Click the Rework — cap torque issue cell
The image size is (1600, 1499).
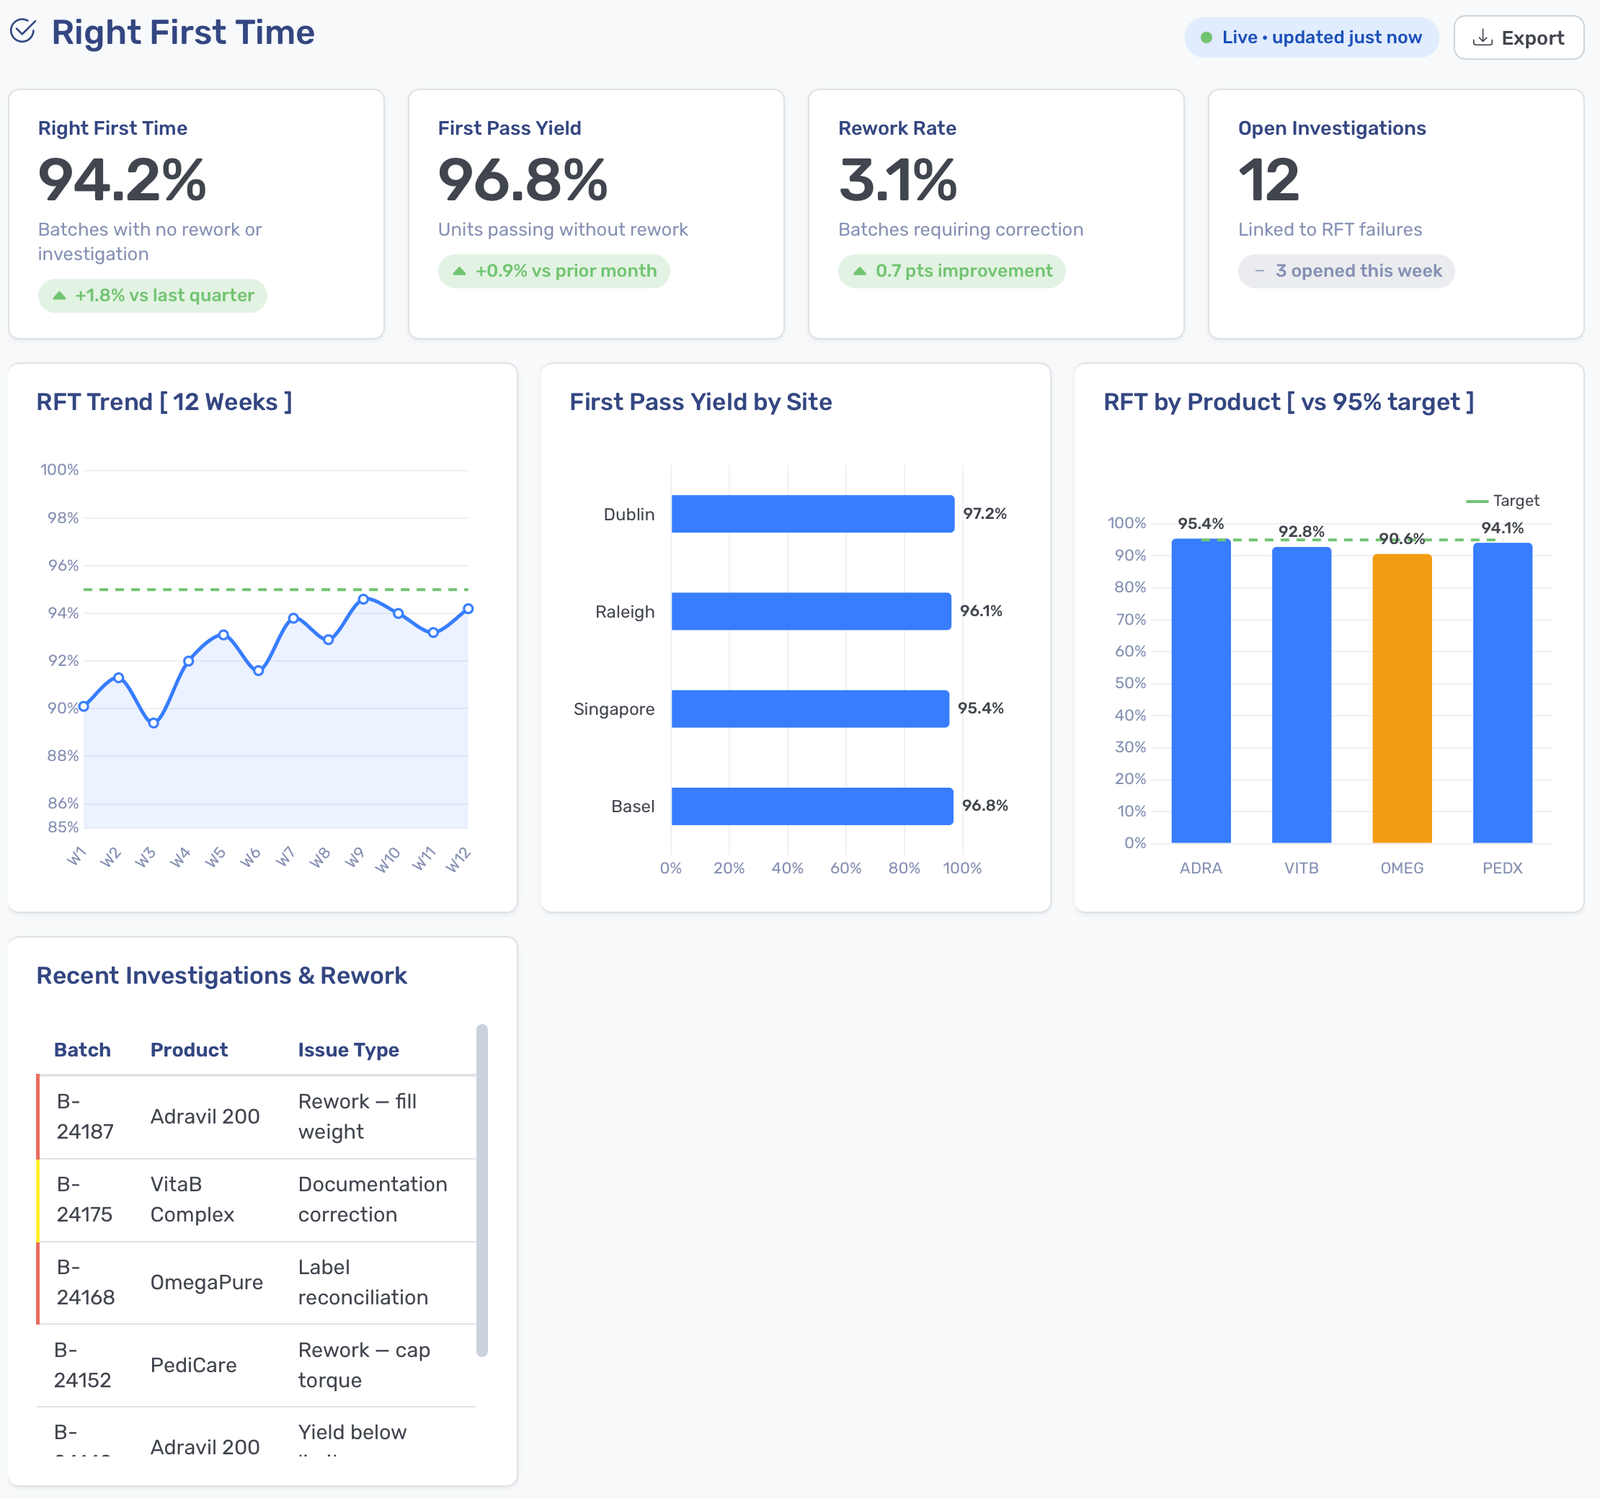coord(364,1365)
